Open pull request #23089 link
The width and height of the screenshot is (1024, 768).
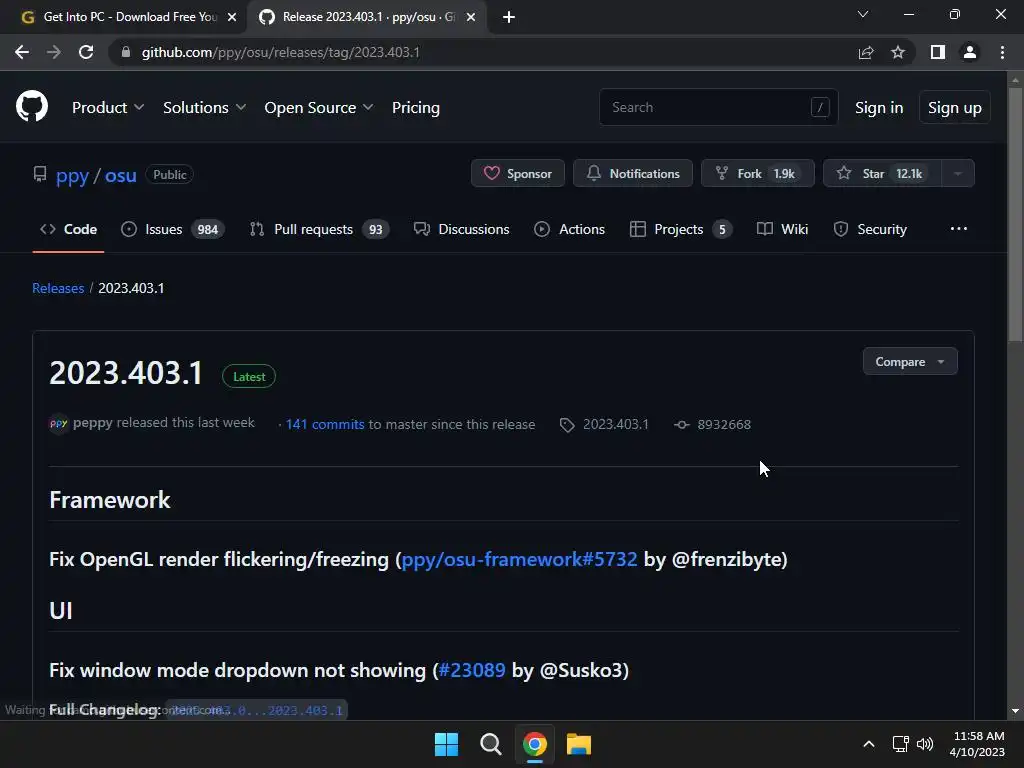[472, 670]
